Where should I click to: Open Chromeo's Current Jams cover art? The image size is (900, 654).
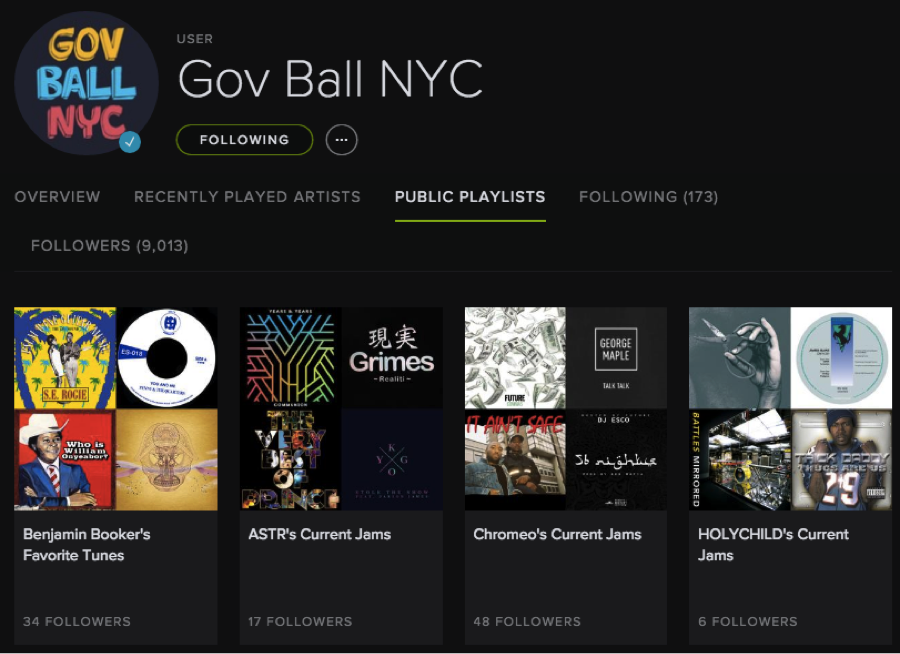[566, 409]
